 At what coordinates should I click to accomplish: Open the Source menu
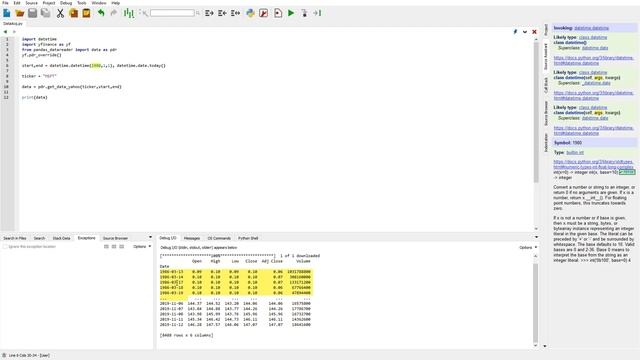[31, 3]
